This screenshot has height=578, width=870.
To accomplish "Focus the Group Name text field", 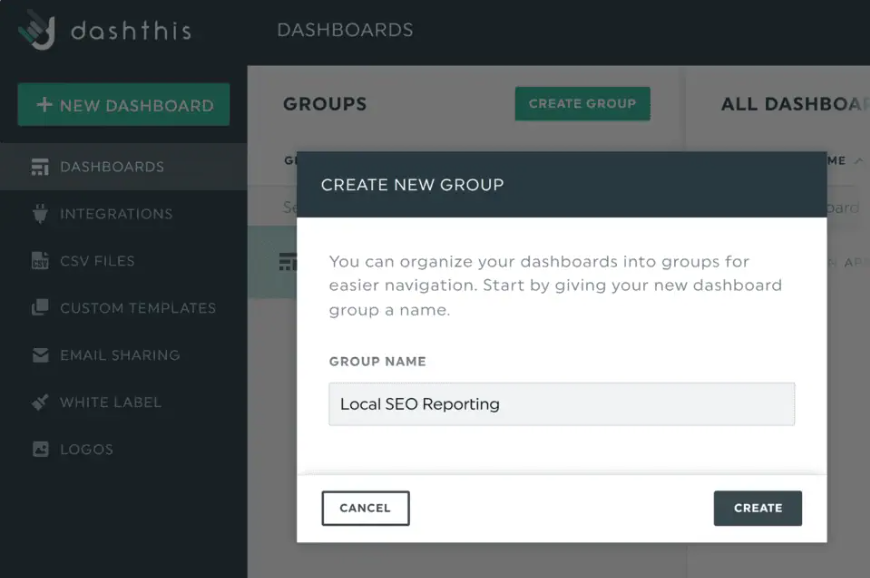I will pos(561,404).
